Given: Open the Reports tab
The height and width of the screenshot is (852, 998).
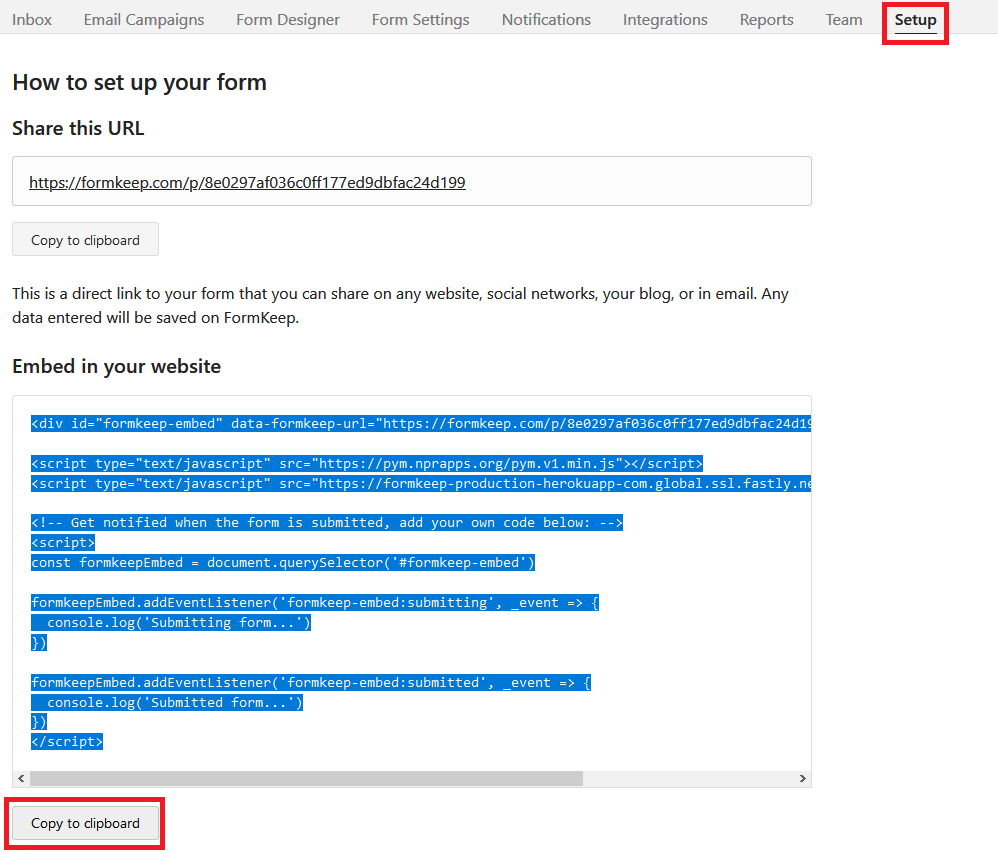Looking at the screenshot, I should (766, 20).
